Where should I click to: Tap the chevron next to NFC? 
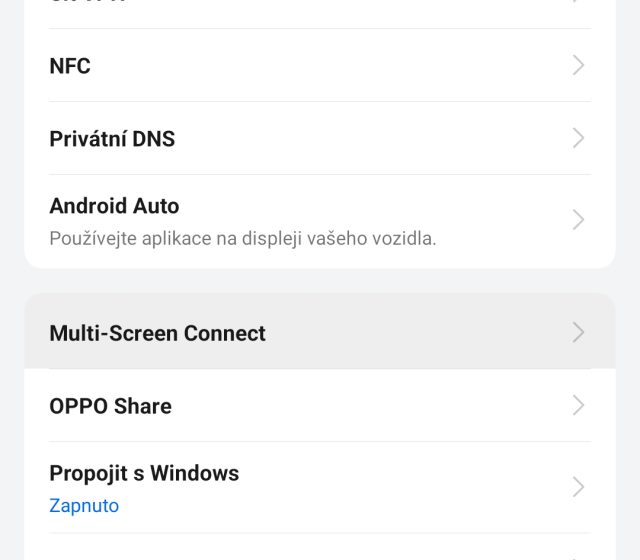click(x=578, y=66)
